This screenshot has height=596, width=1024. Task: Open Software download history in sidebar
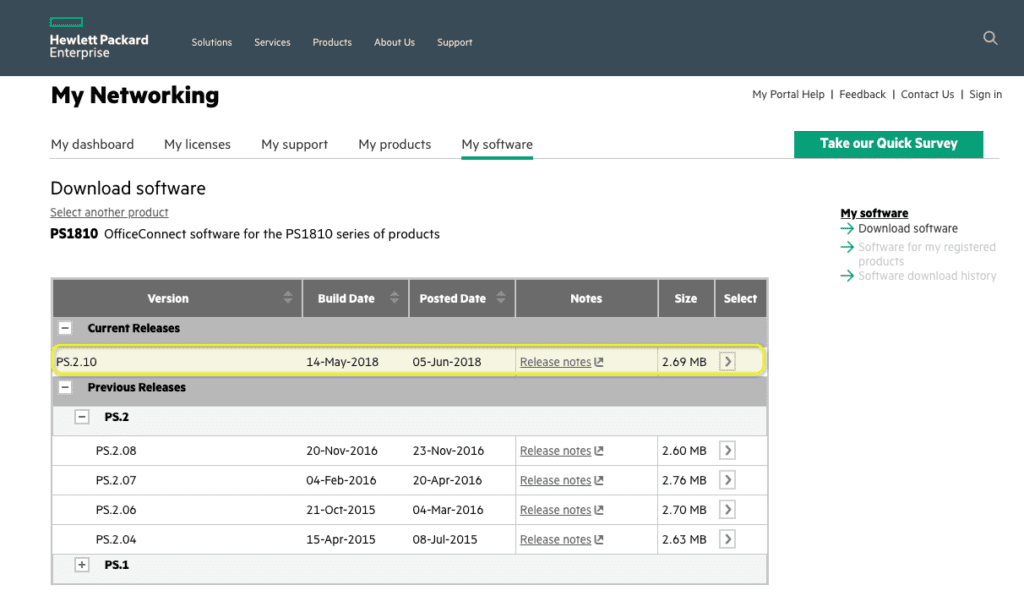926,276
